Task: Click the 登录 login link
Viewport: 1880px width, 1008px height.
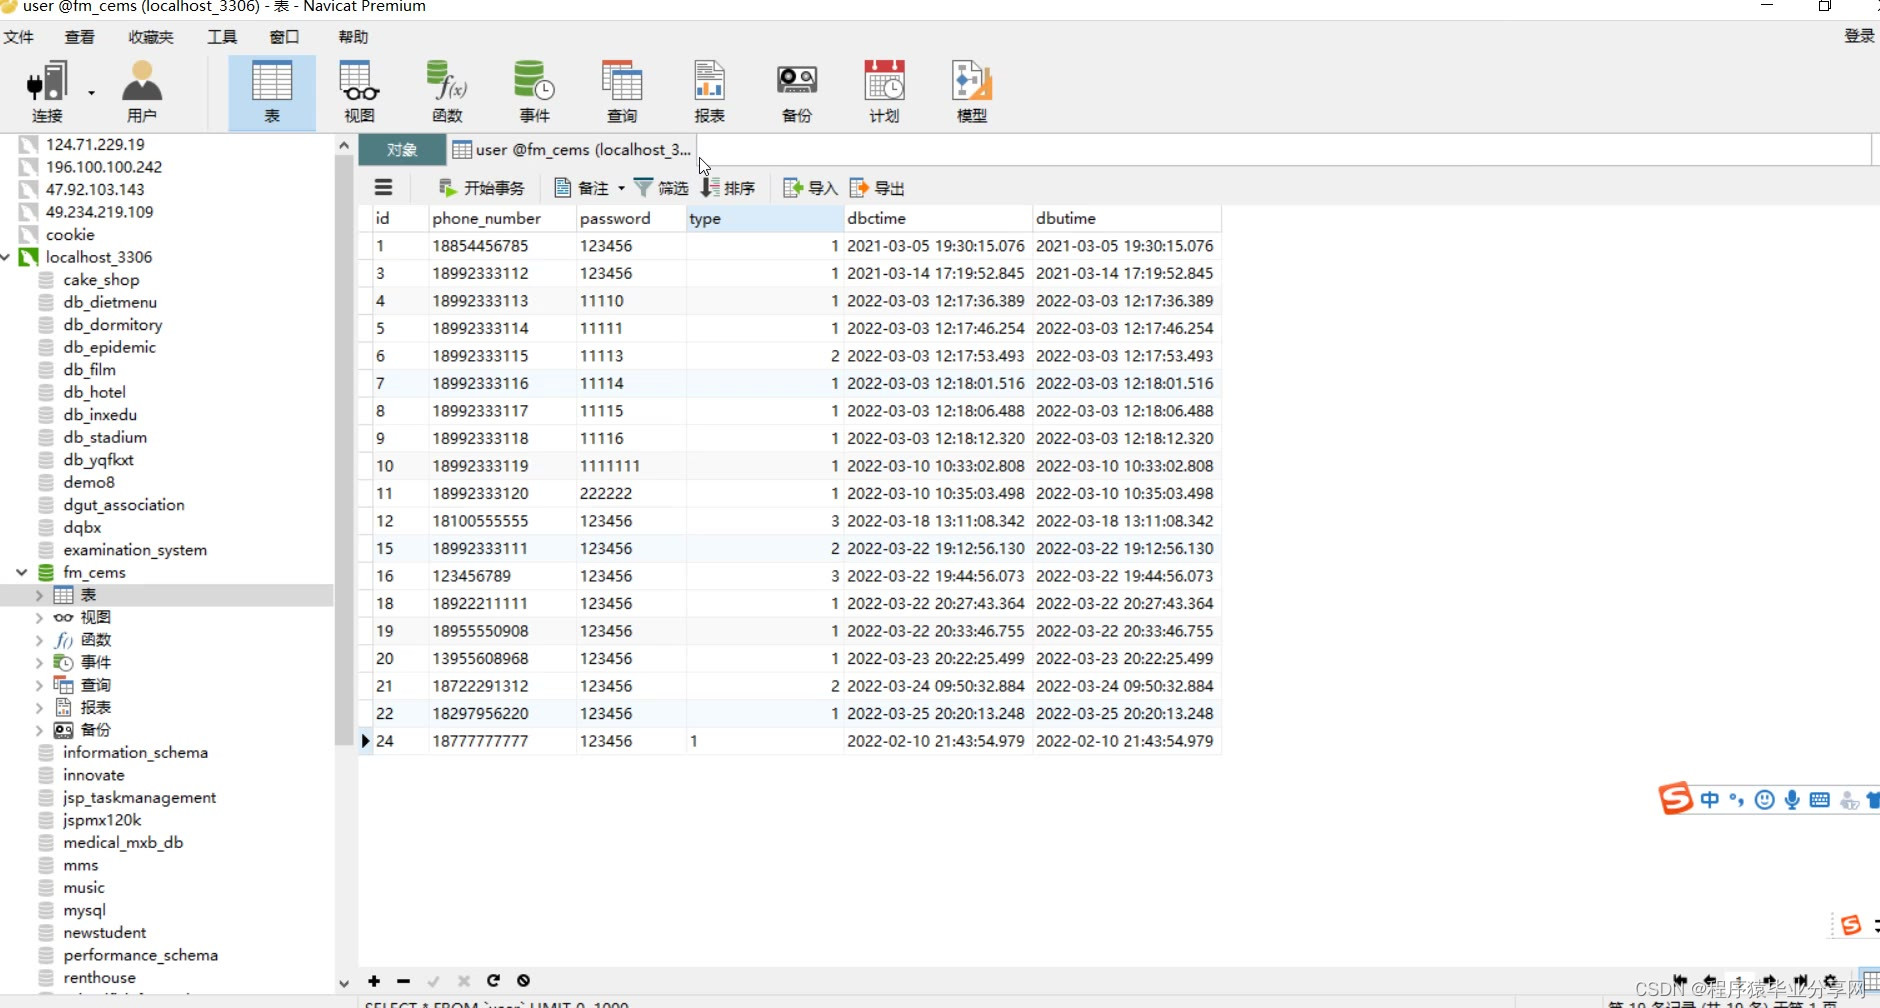Action: point(1859,36)
